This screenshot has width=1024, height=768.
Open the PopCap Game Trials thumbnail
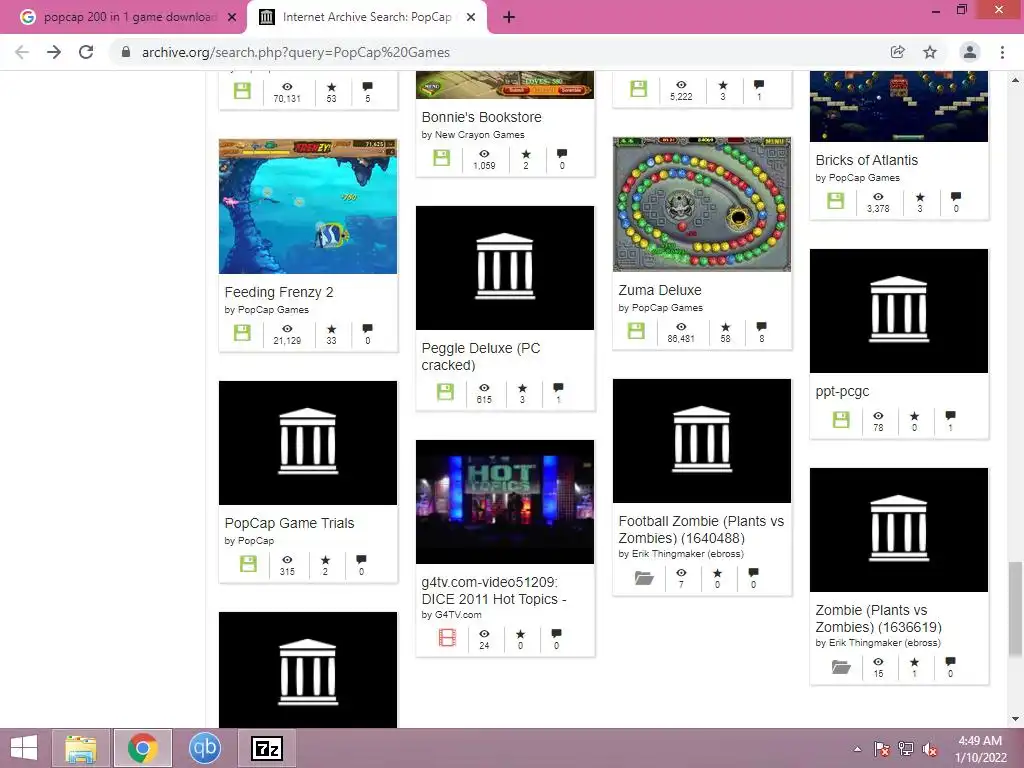tap(308, 443)
